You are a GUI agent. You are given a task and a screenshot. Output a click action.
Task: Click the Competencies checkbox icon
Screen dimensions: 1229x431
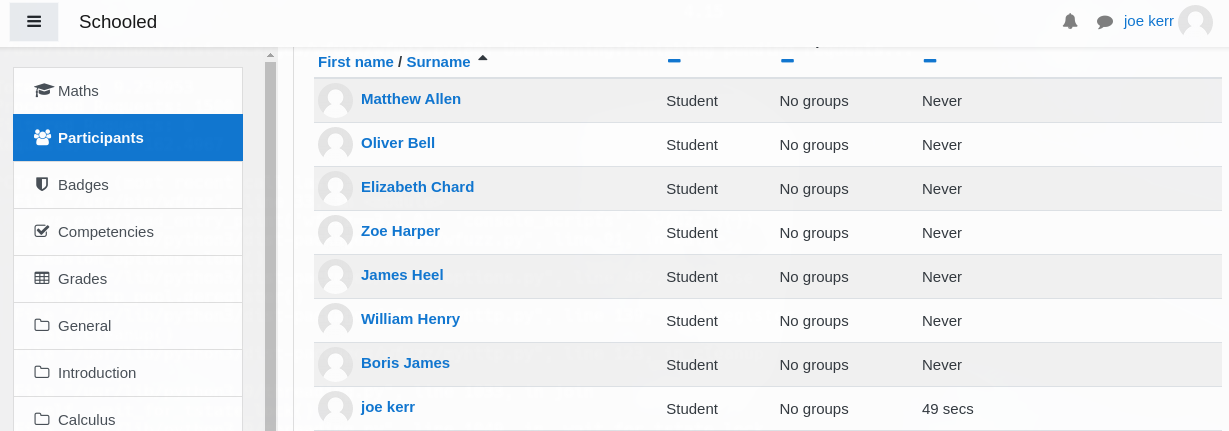click(42, 231)
